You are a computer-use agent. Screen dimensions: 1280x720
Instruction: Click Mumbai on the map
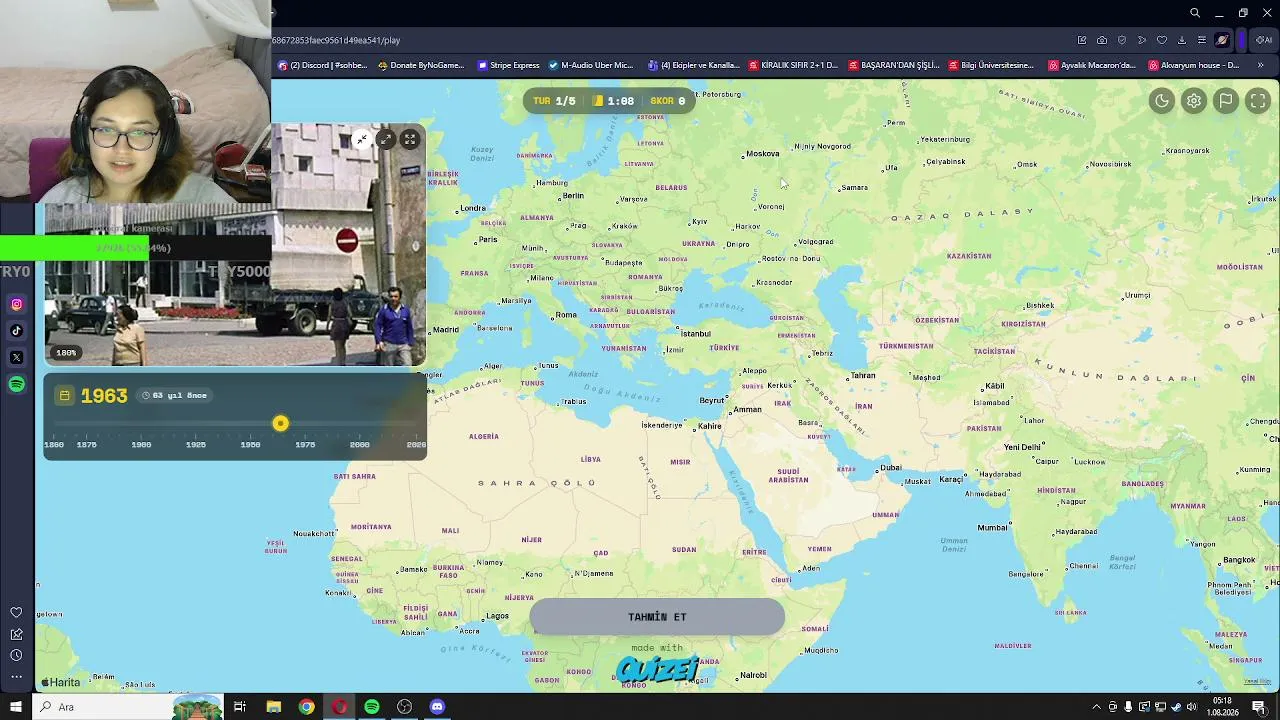pyautogui.click(x=992, y=527)
